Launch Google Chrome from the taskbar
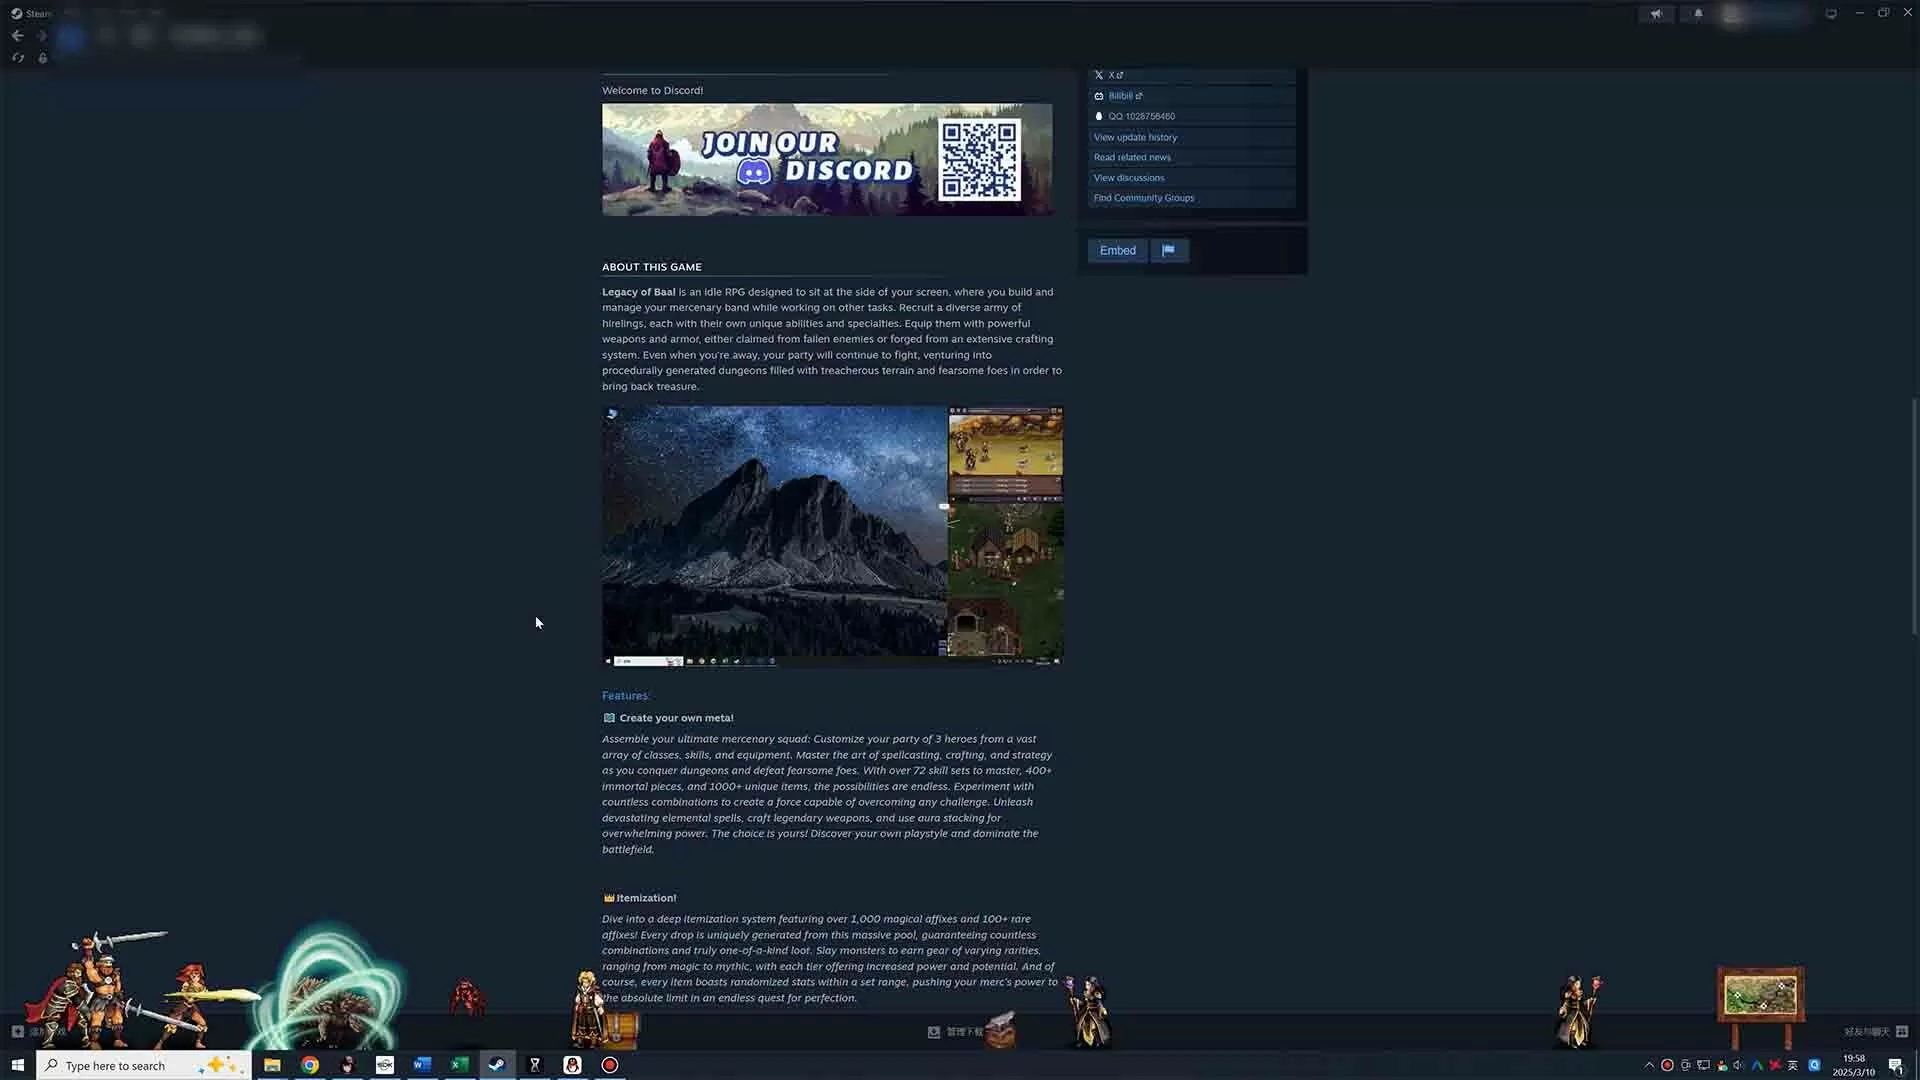The image size is (1920, 1080). tap(310, 1065)
